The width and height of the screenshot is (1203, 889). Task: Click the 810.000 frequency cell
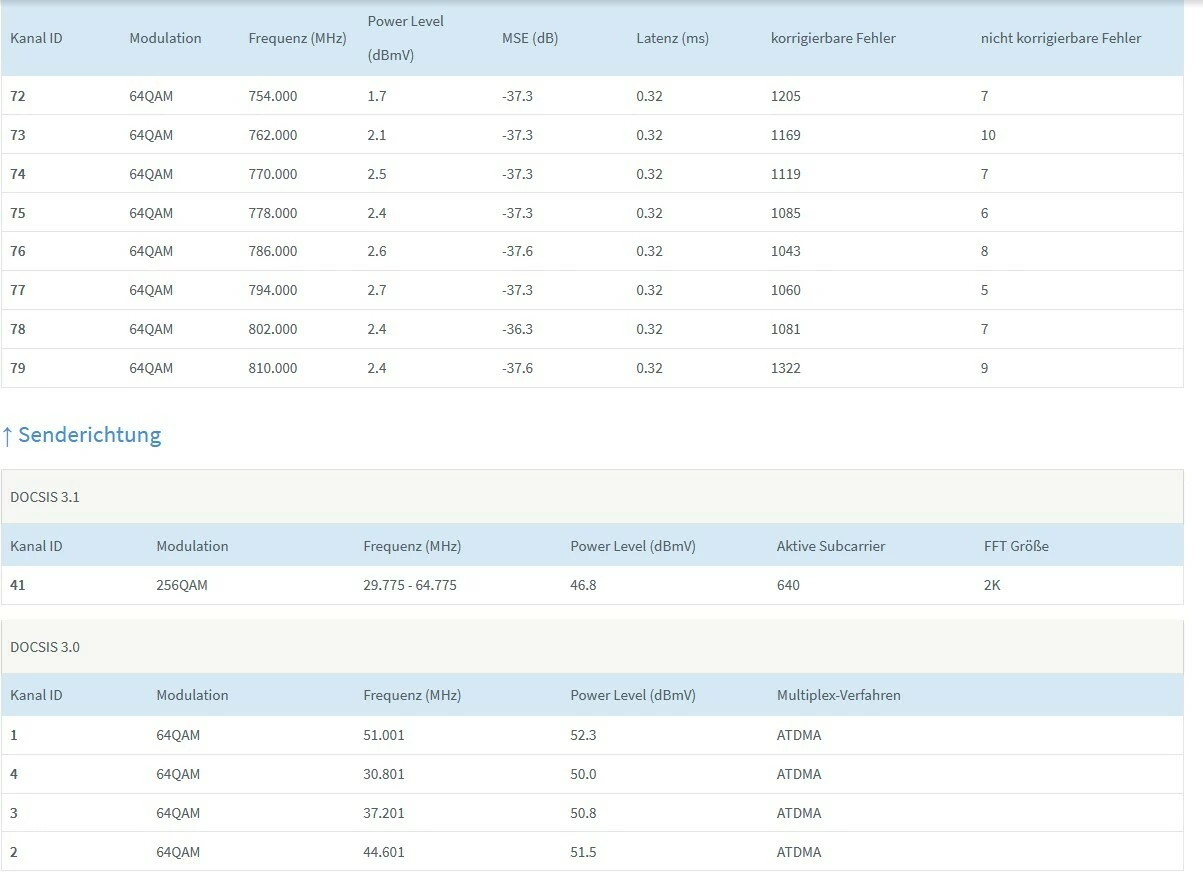(x=273, y=368)
